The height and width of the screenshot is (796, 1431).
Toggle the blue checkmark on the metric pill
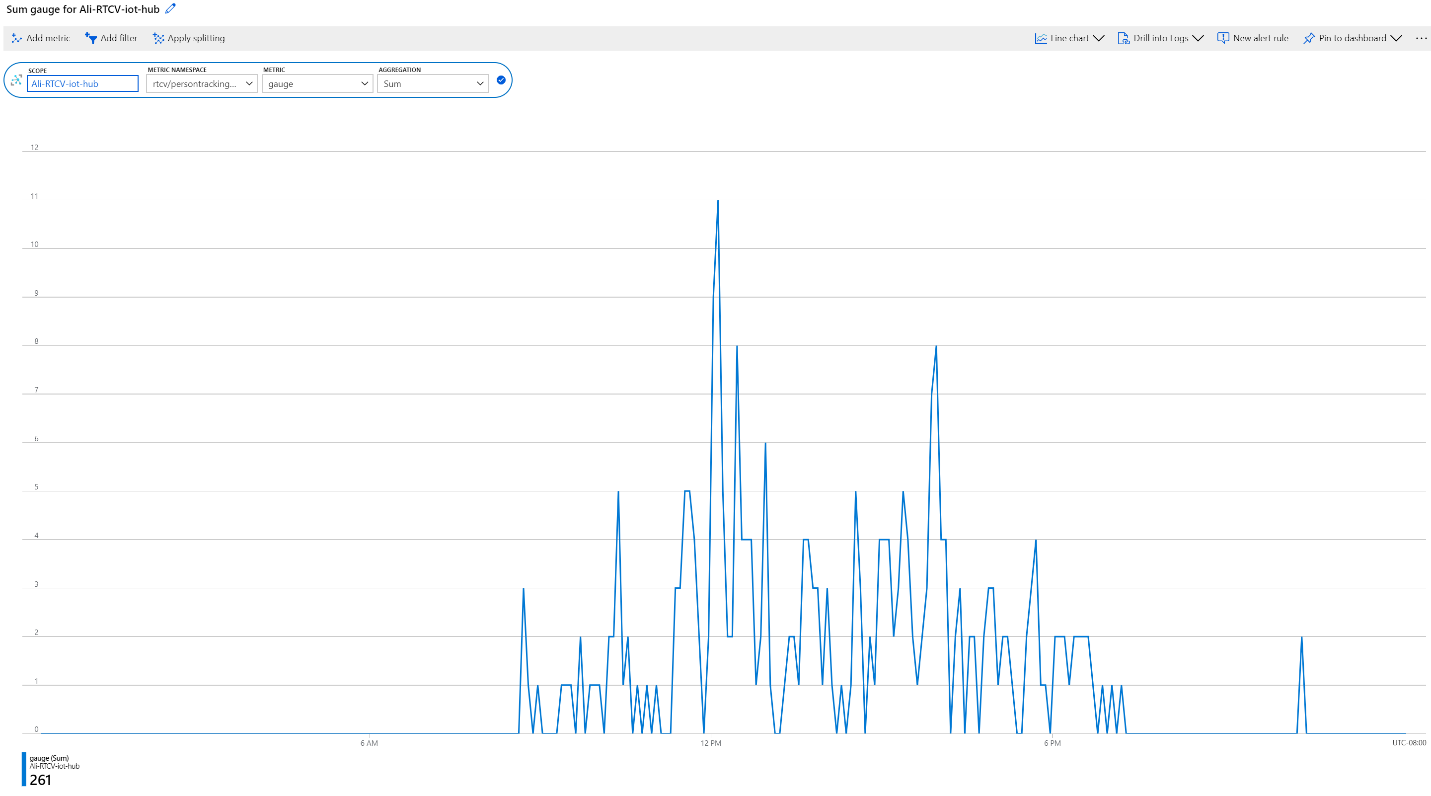click(x=501, y=80)
